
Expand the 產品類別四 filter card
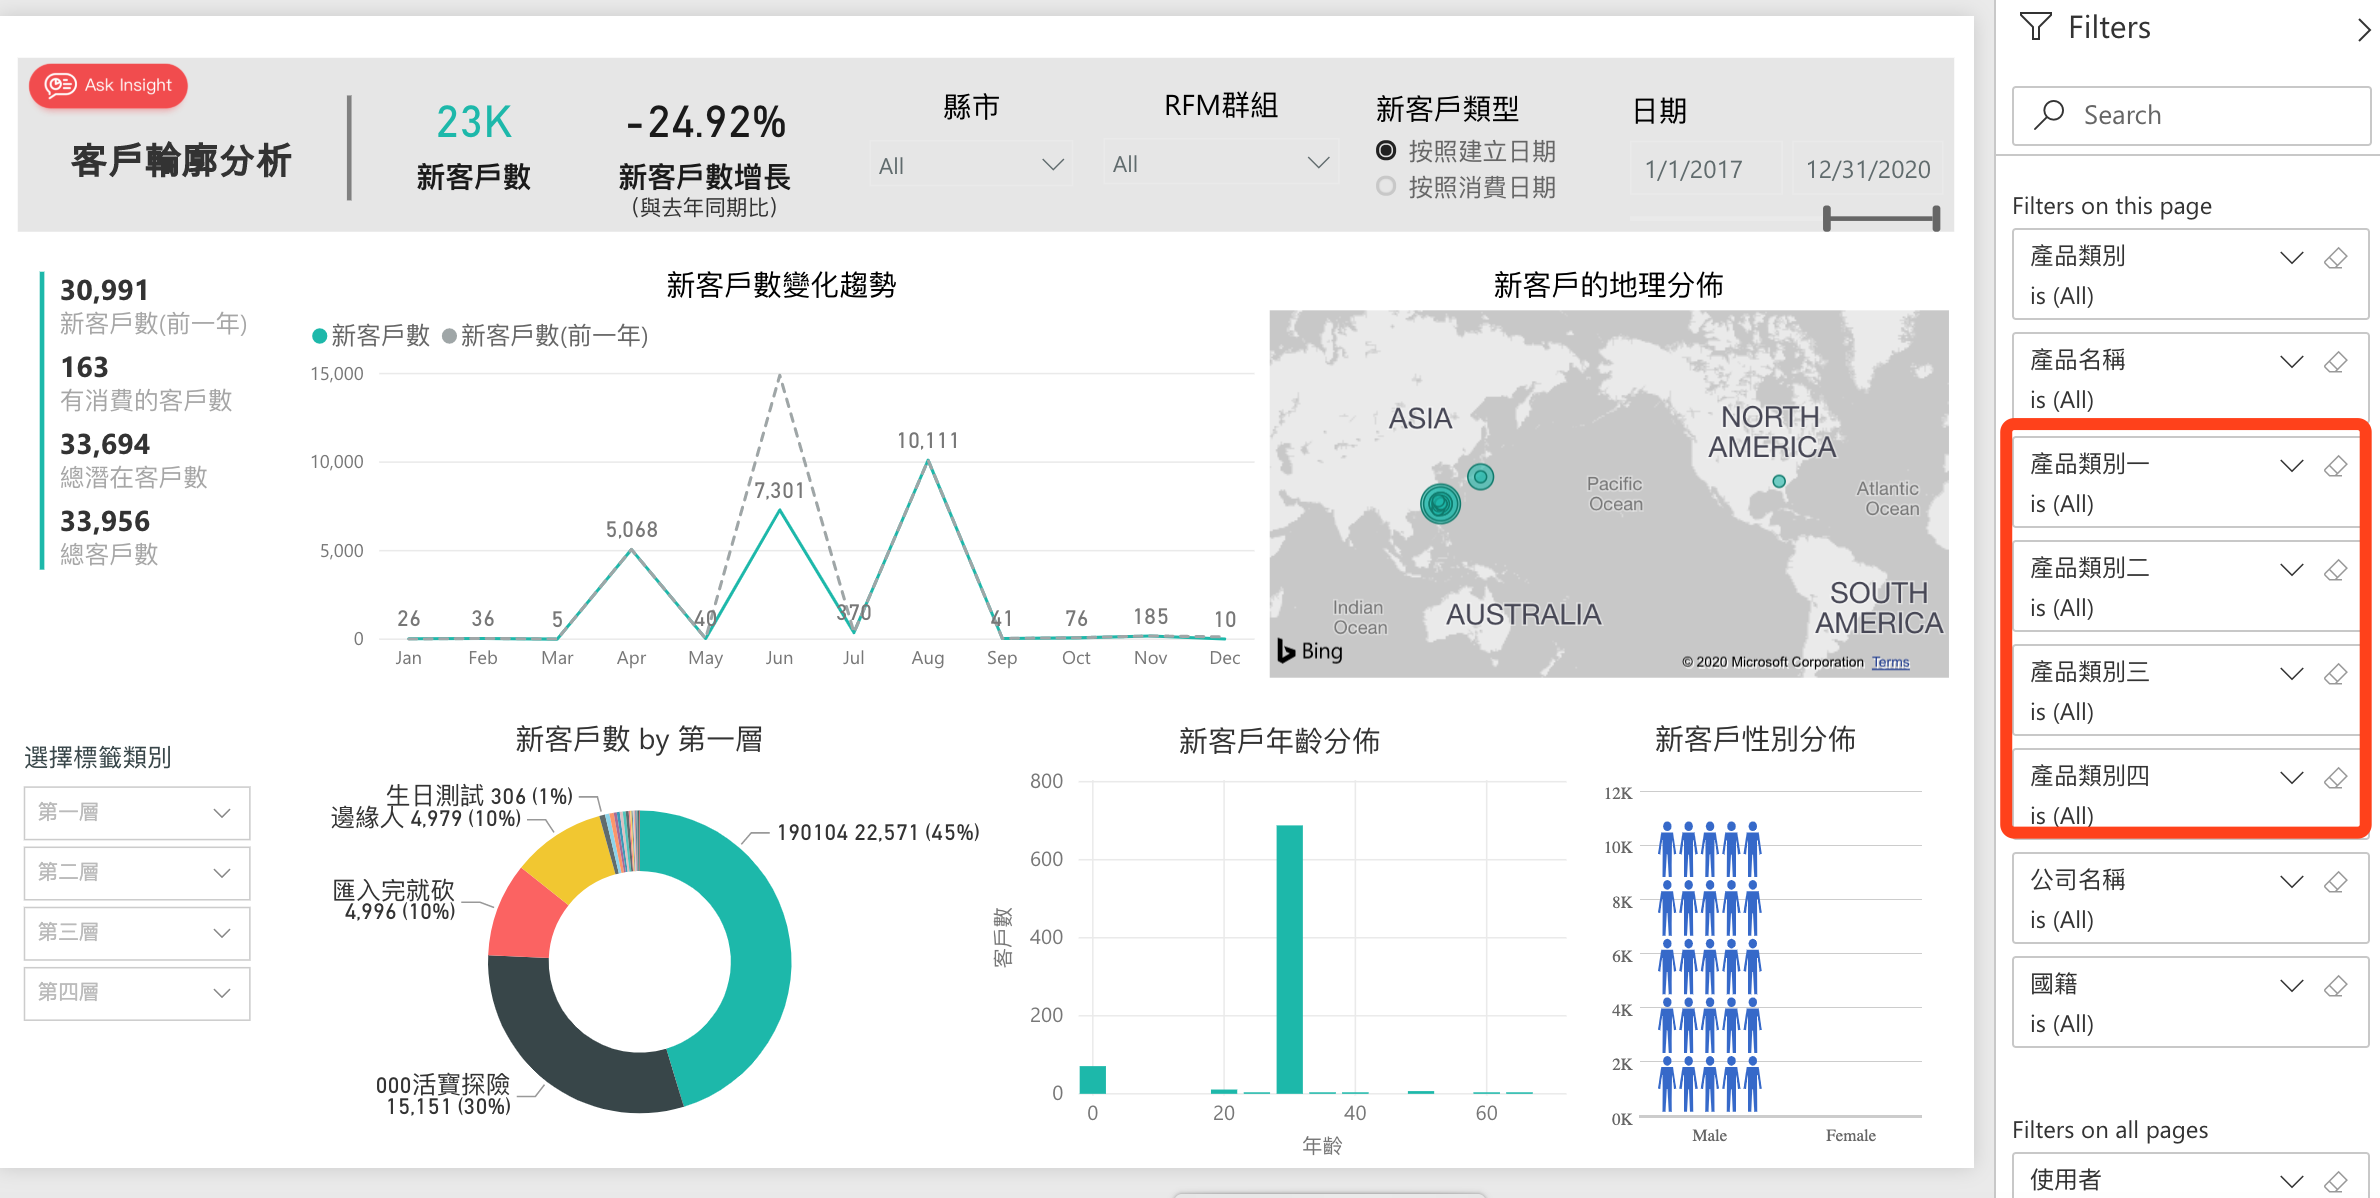click(2291, 778)
